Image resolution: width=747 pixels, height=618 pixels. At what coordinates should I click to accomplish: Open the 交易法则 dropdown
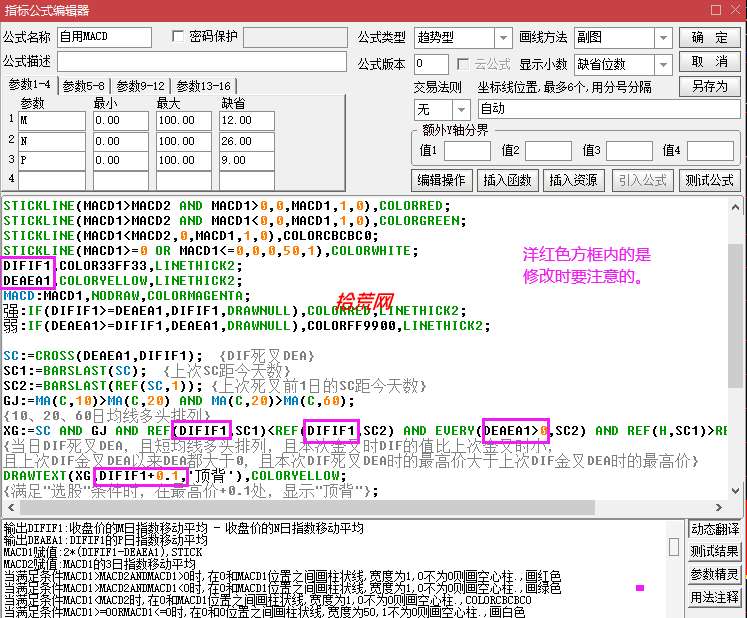(461, 110)
